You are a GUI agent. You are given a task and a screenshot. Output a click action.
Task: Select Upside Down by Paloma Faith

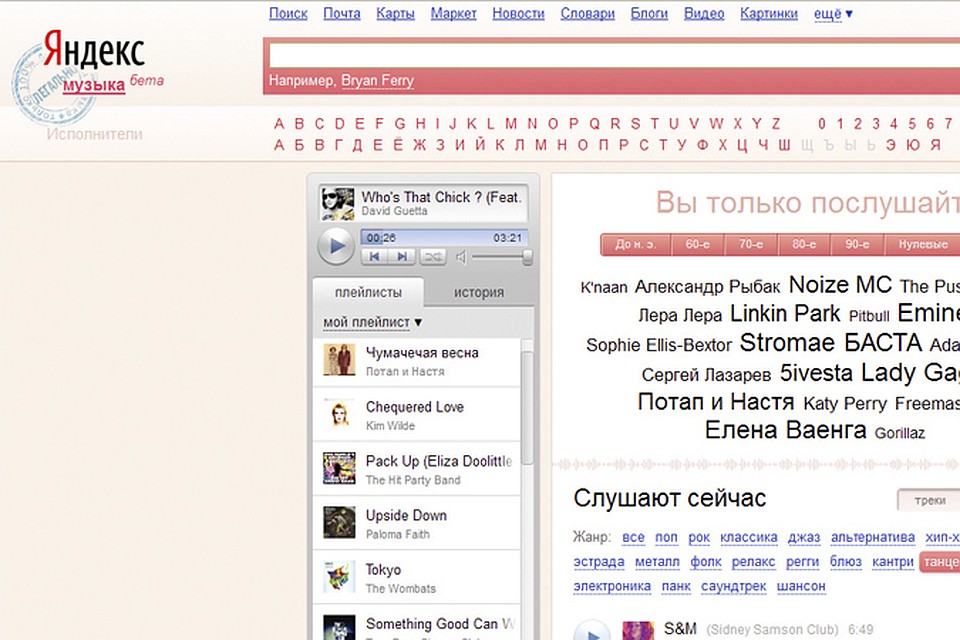click(416, 524)
